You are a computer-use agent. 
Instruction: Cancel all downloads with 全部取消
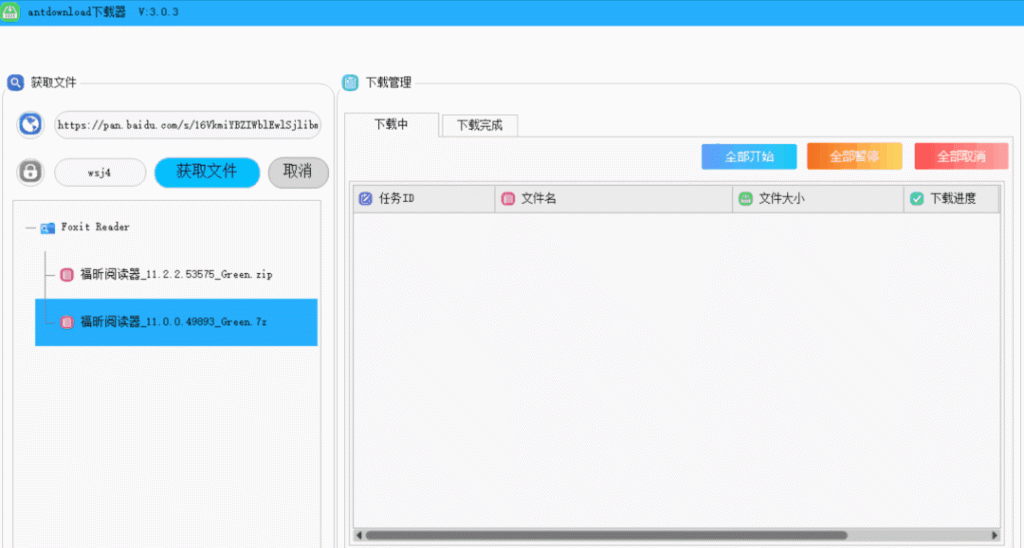[961, 157]
